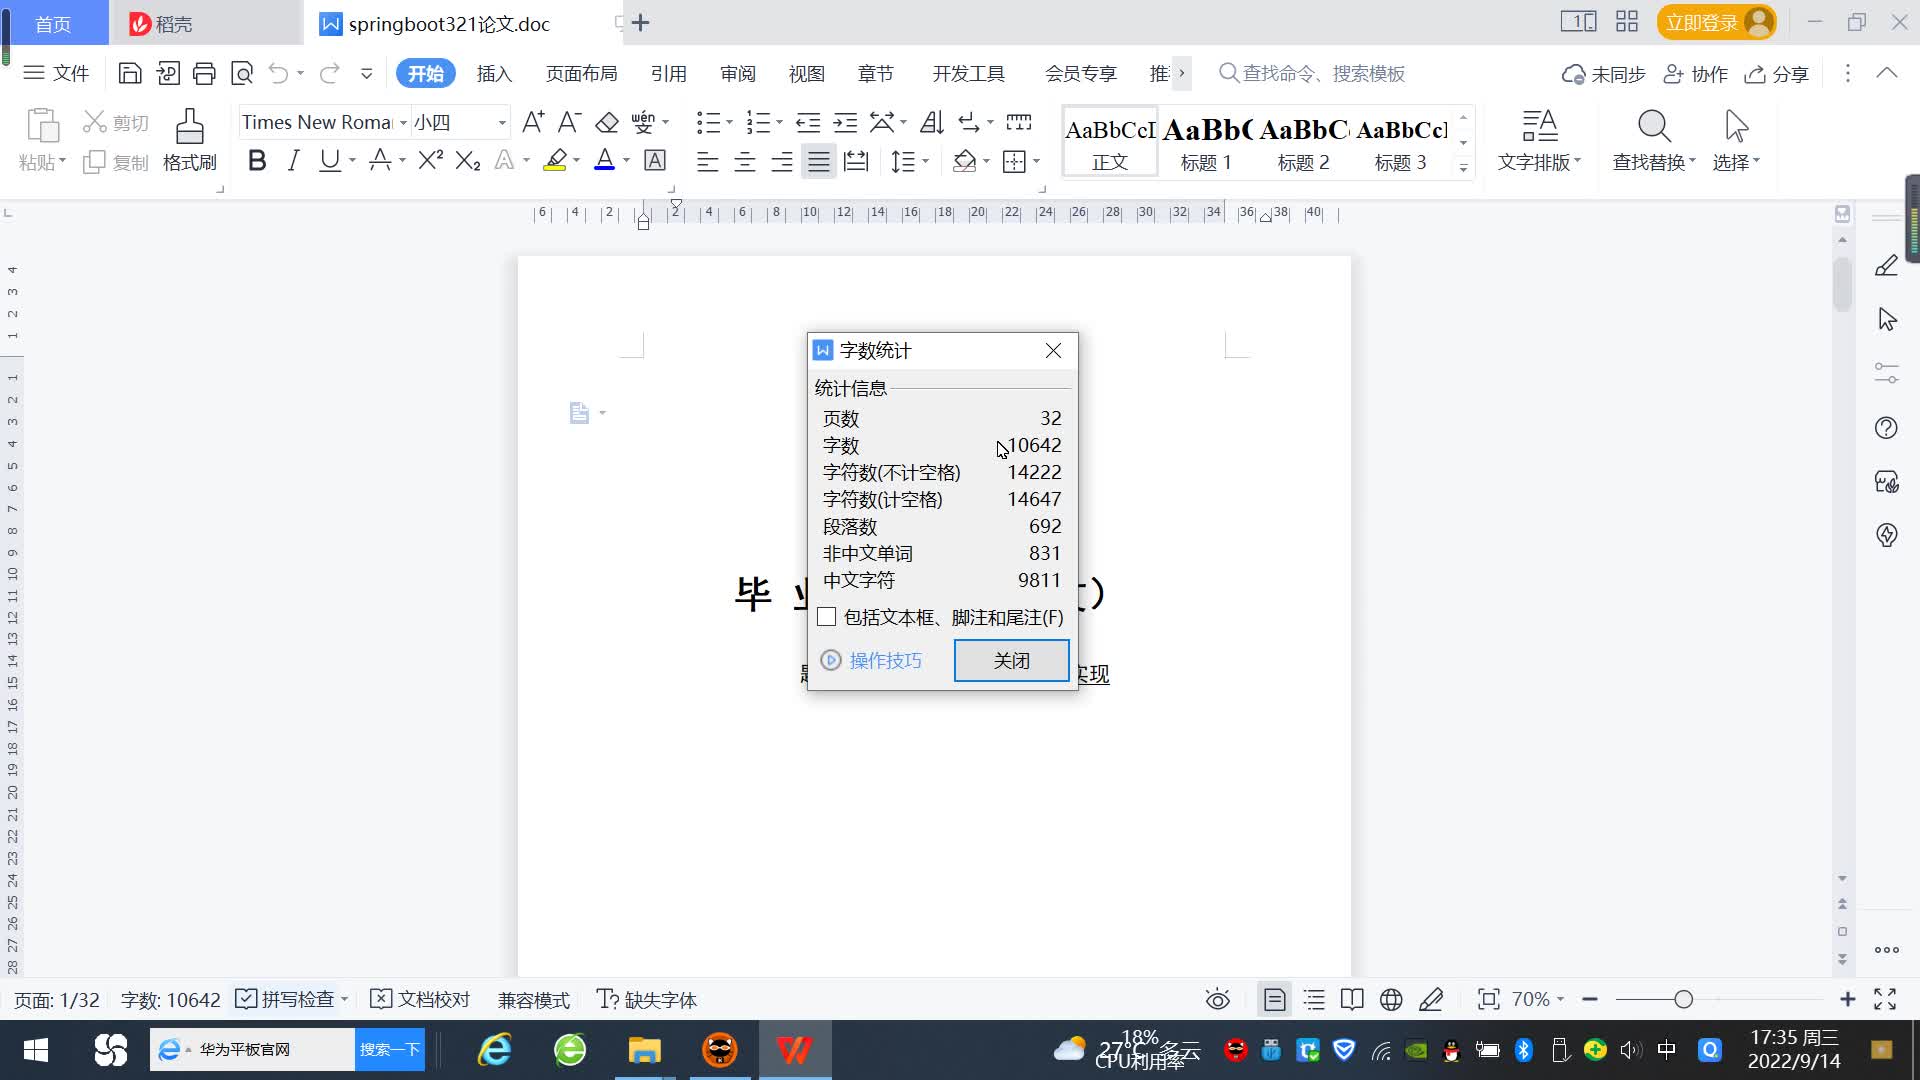Undo the last action
The image size is (1920, 1080).
[278, 73]
